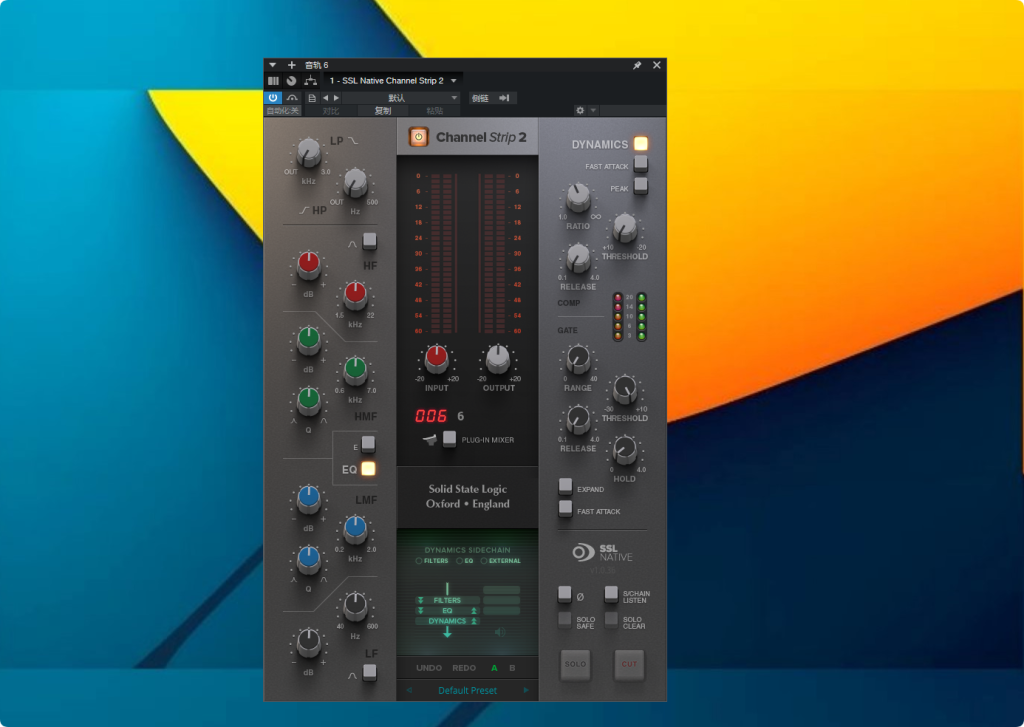Move FILTERS block down in routing
This screenshot has height=727, width=1024.
tap(421, 600)
